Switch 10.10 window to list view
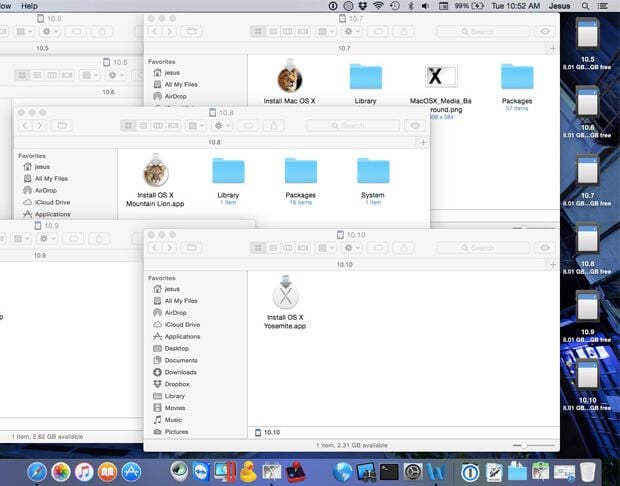 [273, 248]
